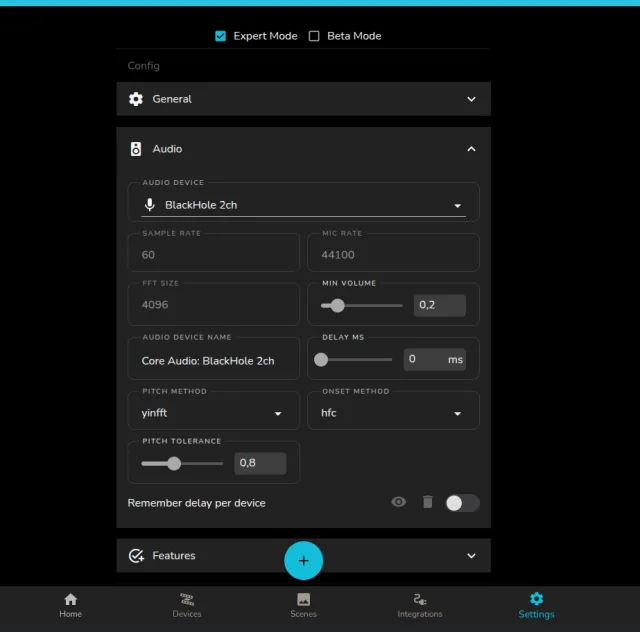Click the Features checkmark icon
Viewport: 640px width, 632px height.
[x=136, y=556]
